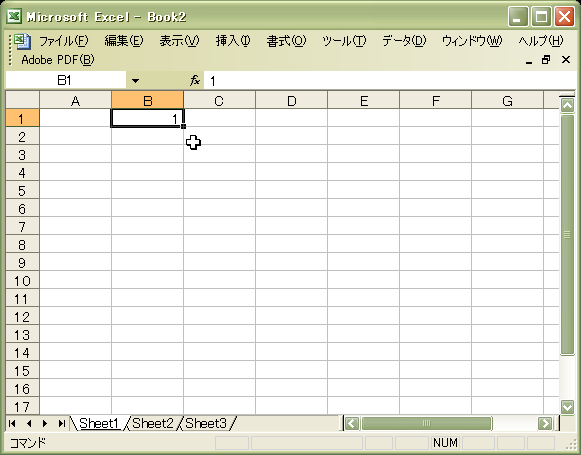Open the Adobe PDF(B) menu
This screenshot has height=455, width=581.
58,60
